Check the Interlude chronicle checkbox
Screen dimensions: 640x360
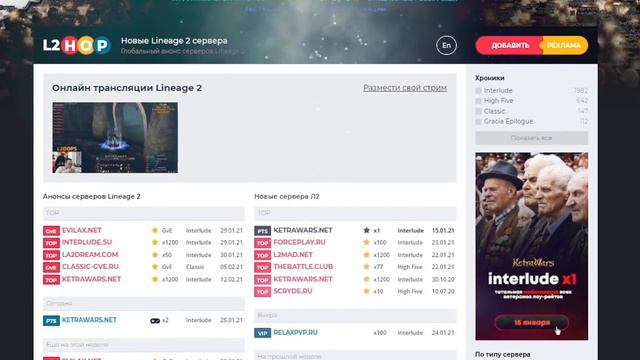point(478,91)
